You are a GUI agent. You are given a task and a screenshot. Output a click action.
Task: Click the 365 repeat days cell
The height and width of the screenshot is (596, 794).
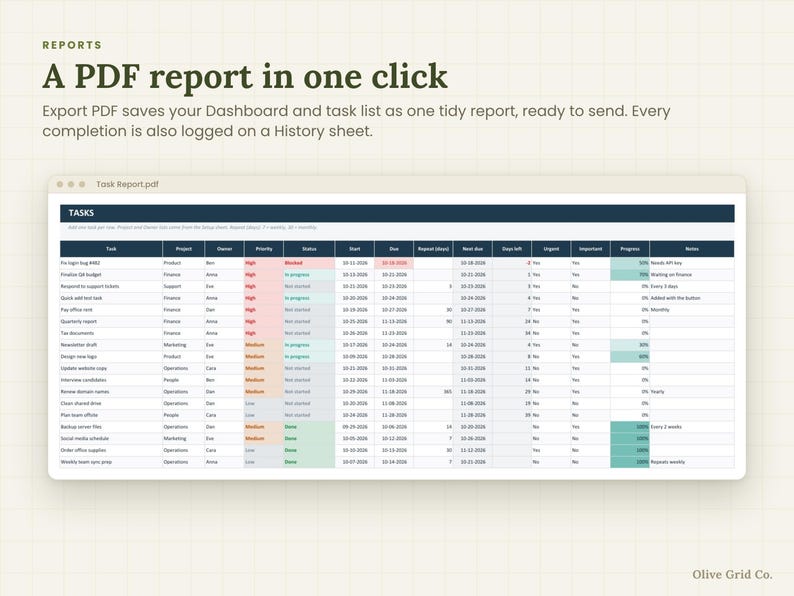(433, 392)
